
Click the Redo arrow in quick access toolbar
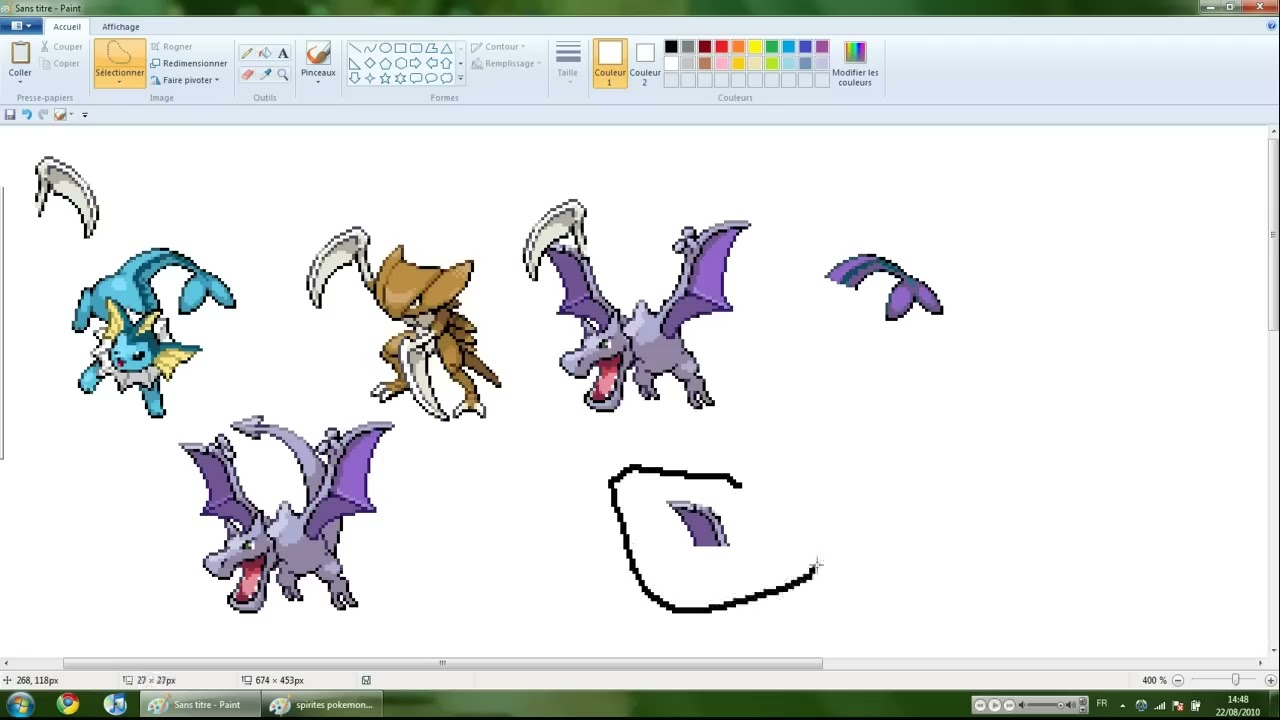(x=43, y=115)
